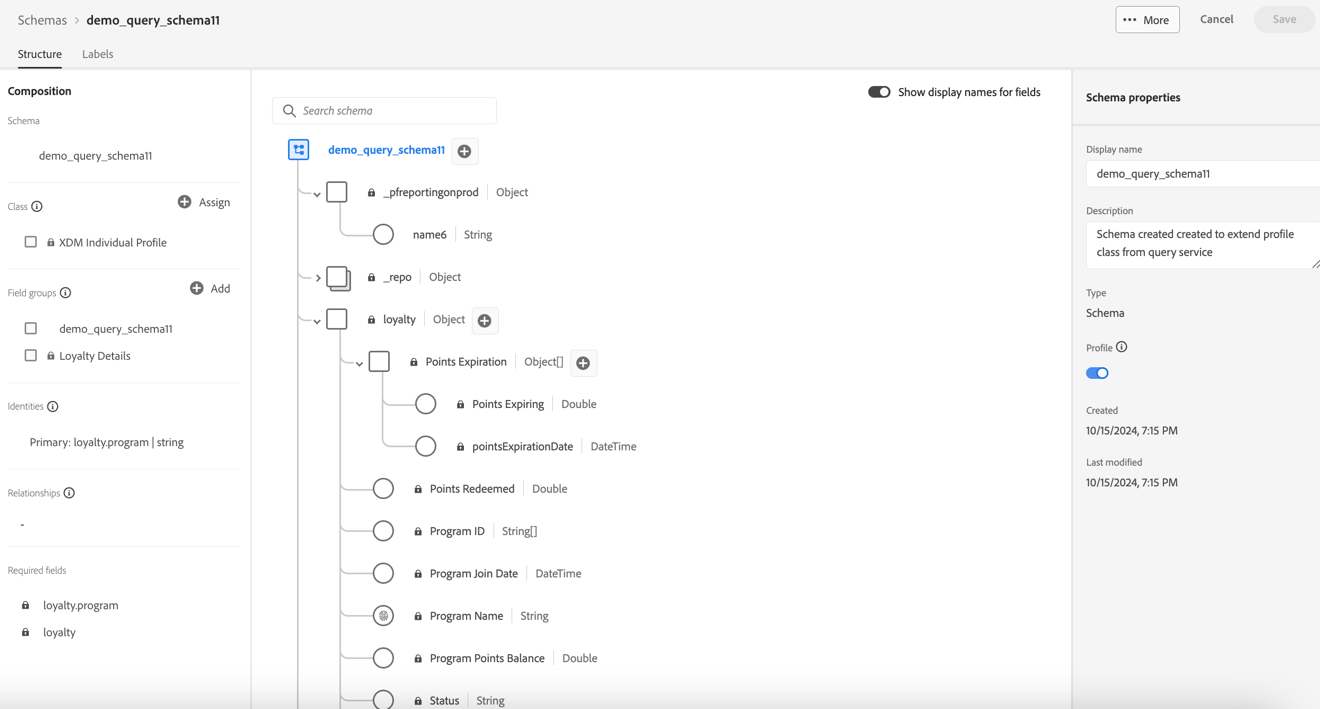The image size is (1320, 709).
Task: Open the Schemas breadcrumb link
Action: tap(41, 19)
